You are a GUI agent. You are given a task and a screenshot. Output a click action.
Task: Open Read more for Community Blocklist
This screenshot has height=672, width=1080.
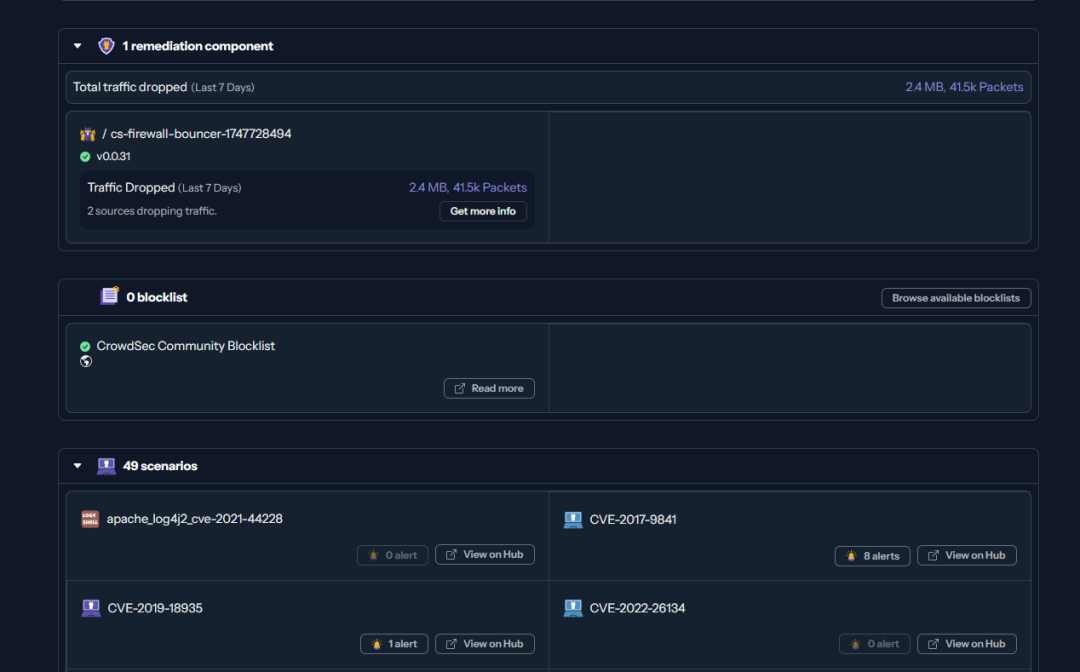489,388
